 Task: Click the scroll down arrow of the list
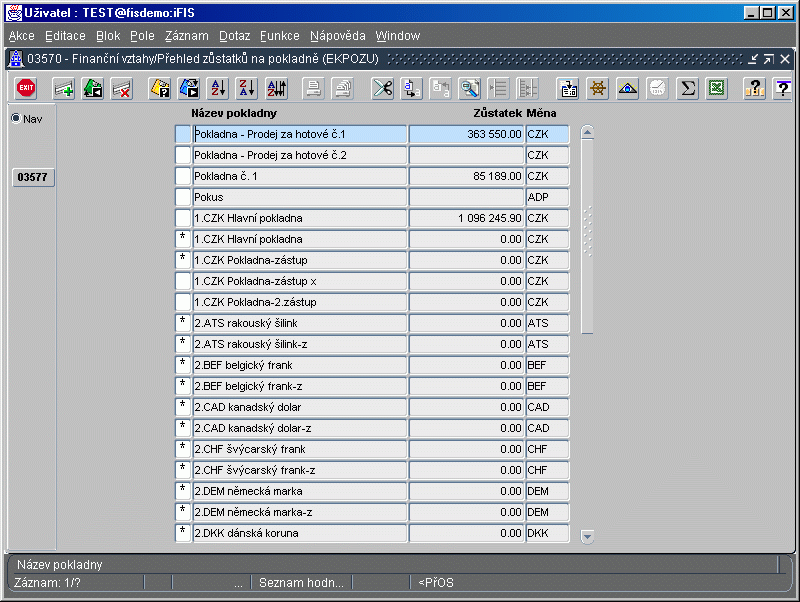click(587, 536)
